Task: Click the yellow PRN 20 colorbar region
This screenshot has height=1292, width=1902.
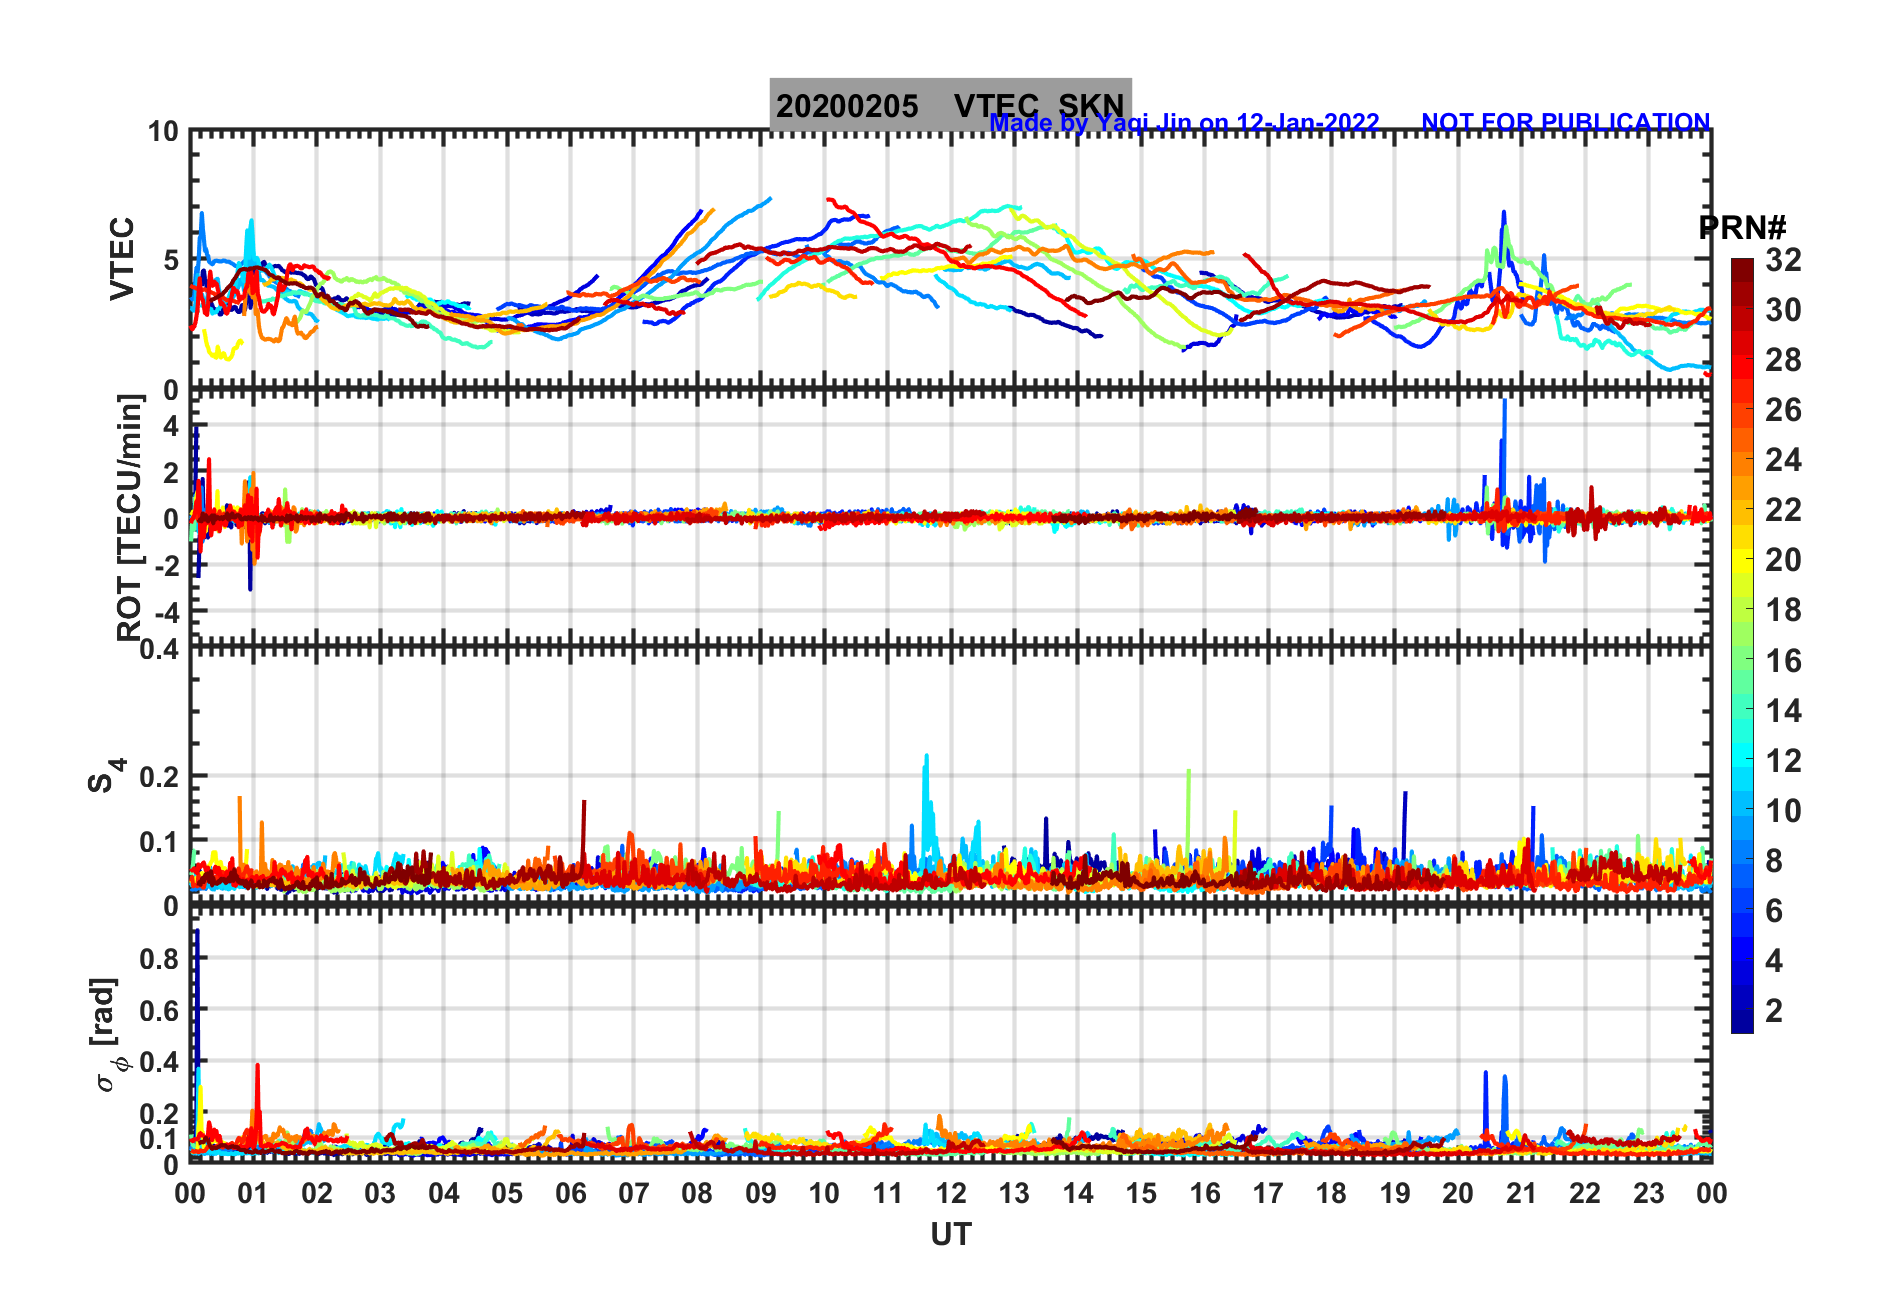Action: pos(1742,560)
